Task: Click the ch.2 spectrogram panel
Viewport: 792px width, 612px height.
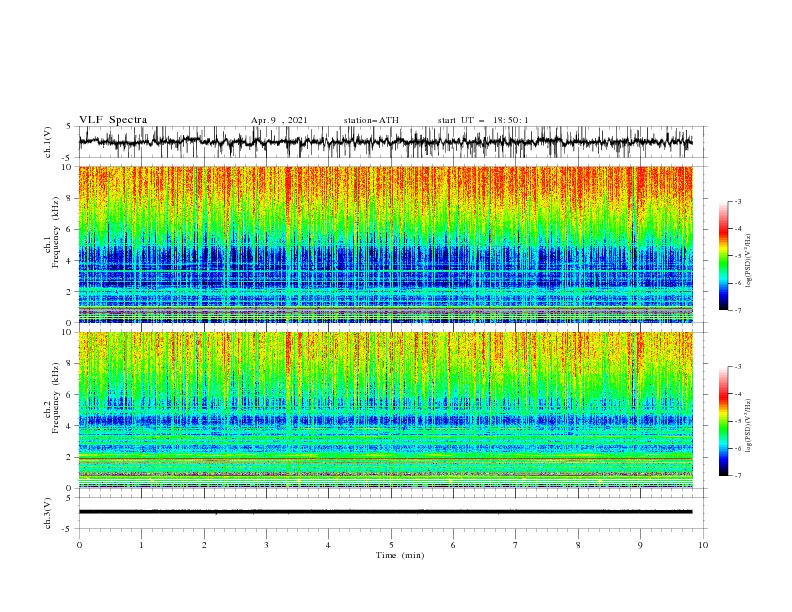Action: pos(385,410)
